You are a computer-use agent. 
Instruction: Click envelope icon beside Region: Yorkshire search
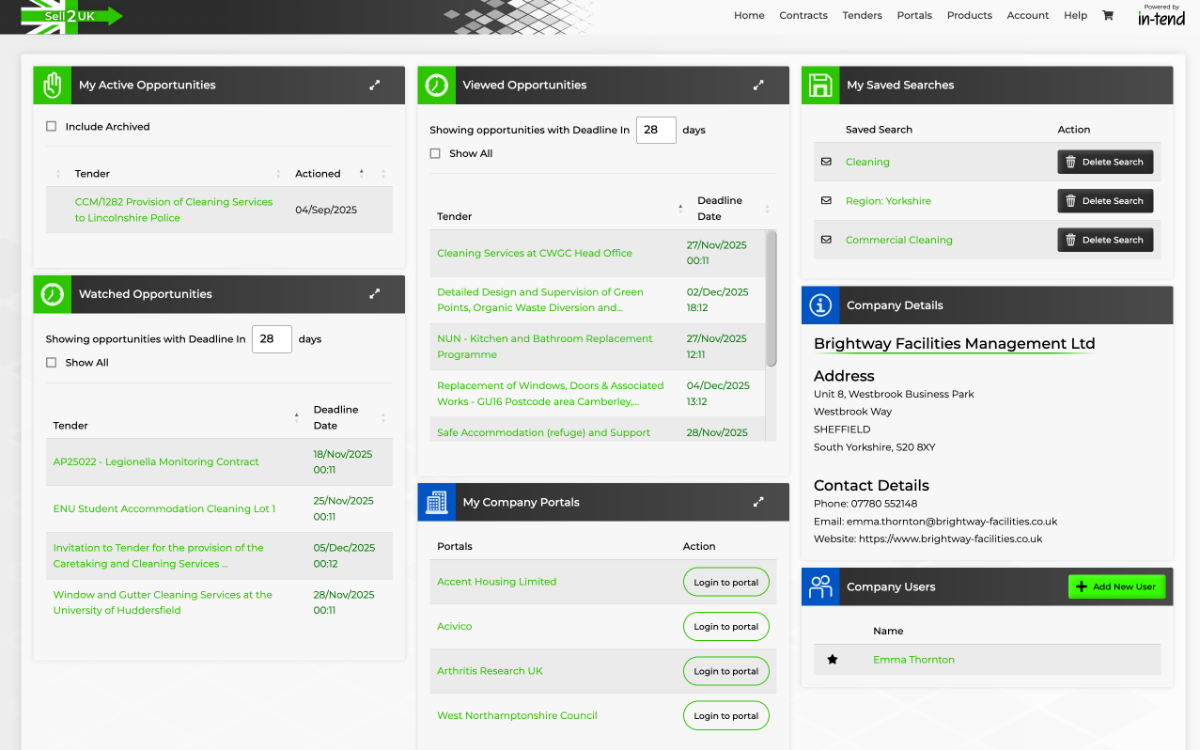point(826,201)
